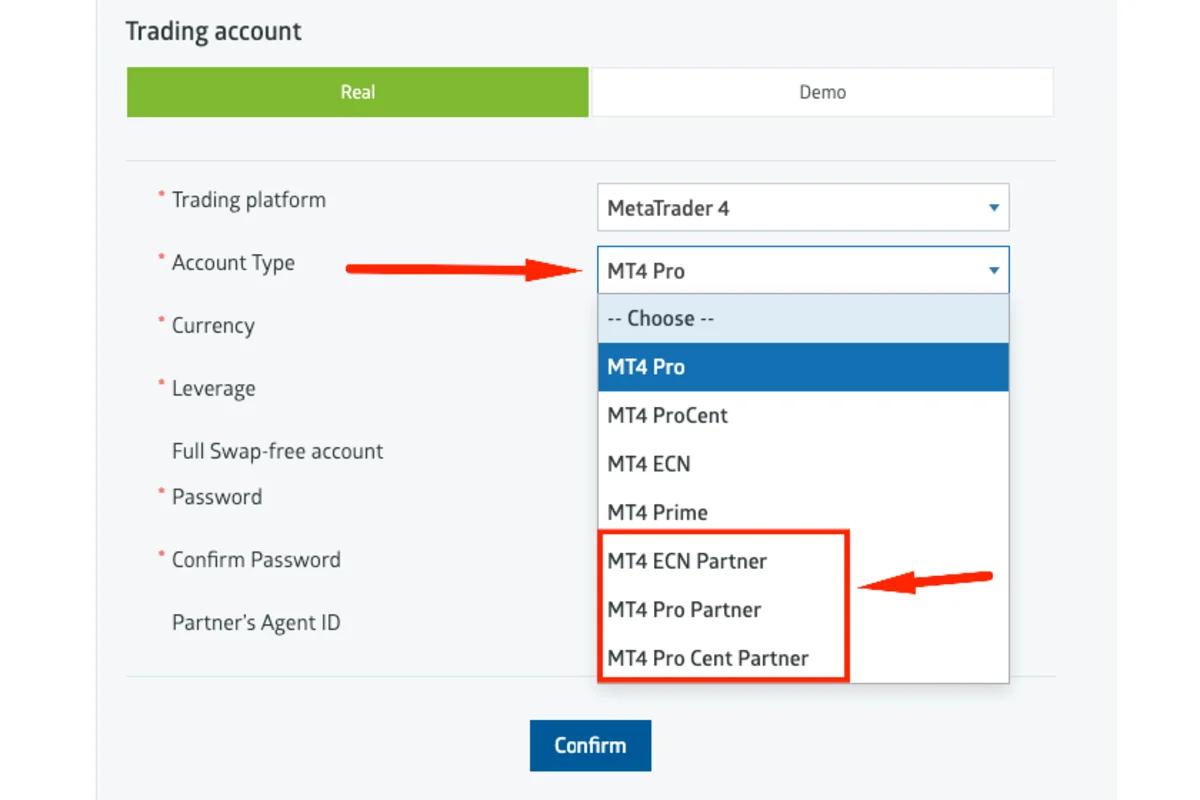
Task: Choose MT4 Prime account type
Action: click(803, 512)
